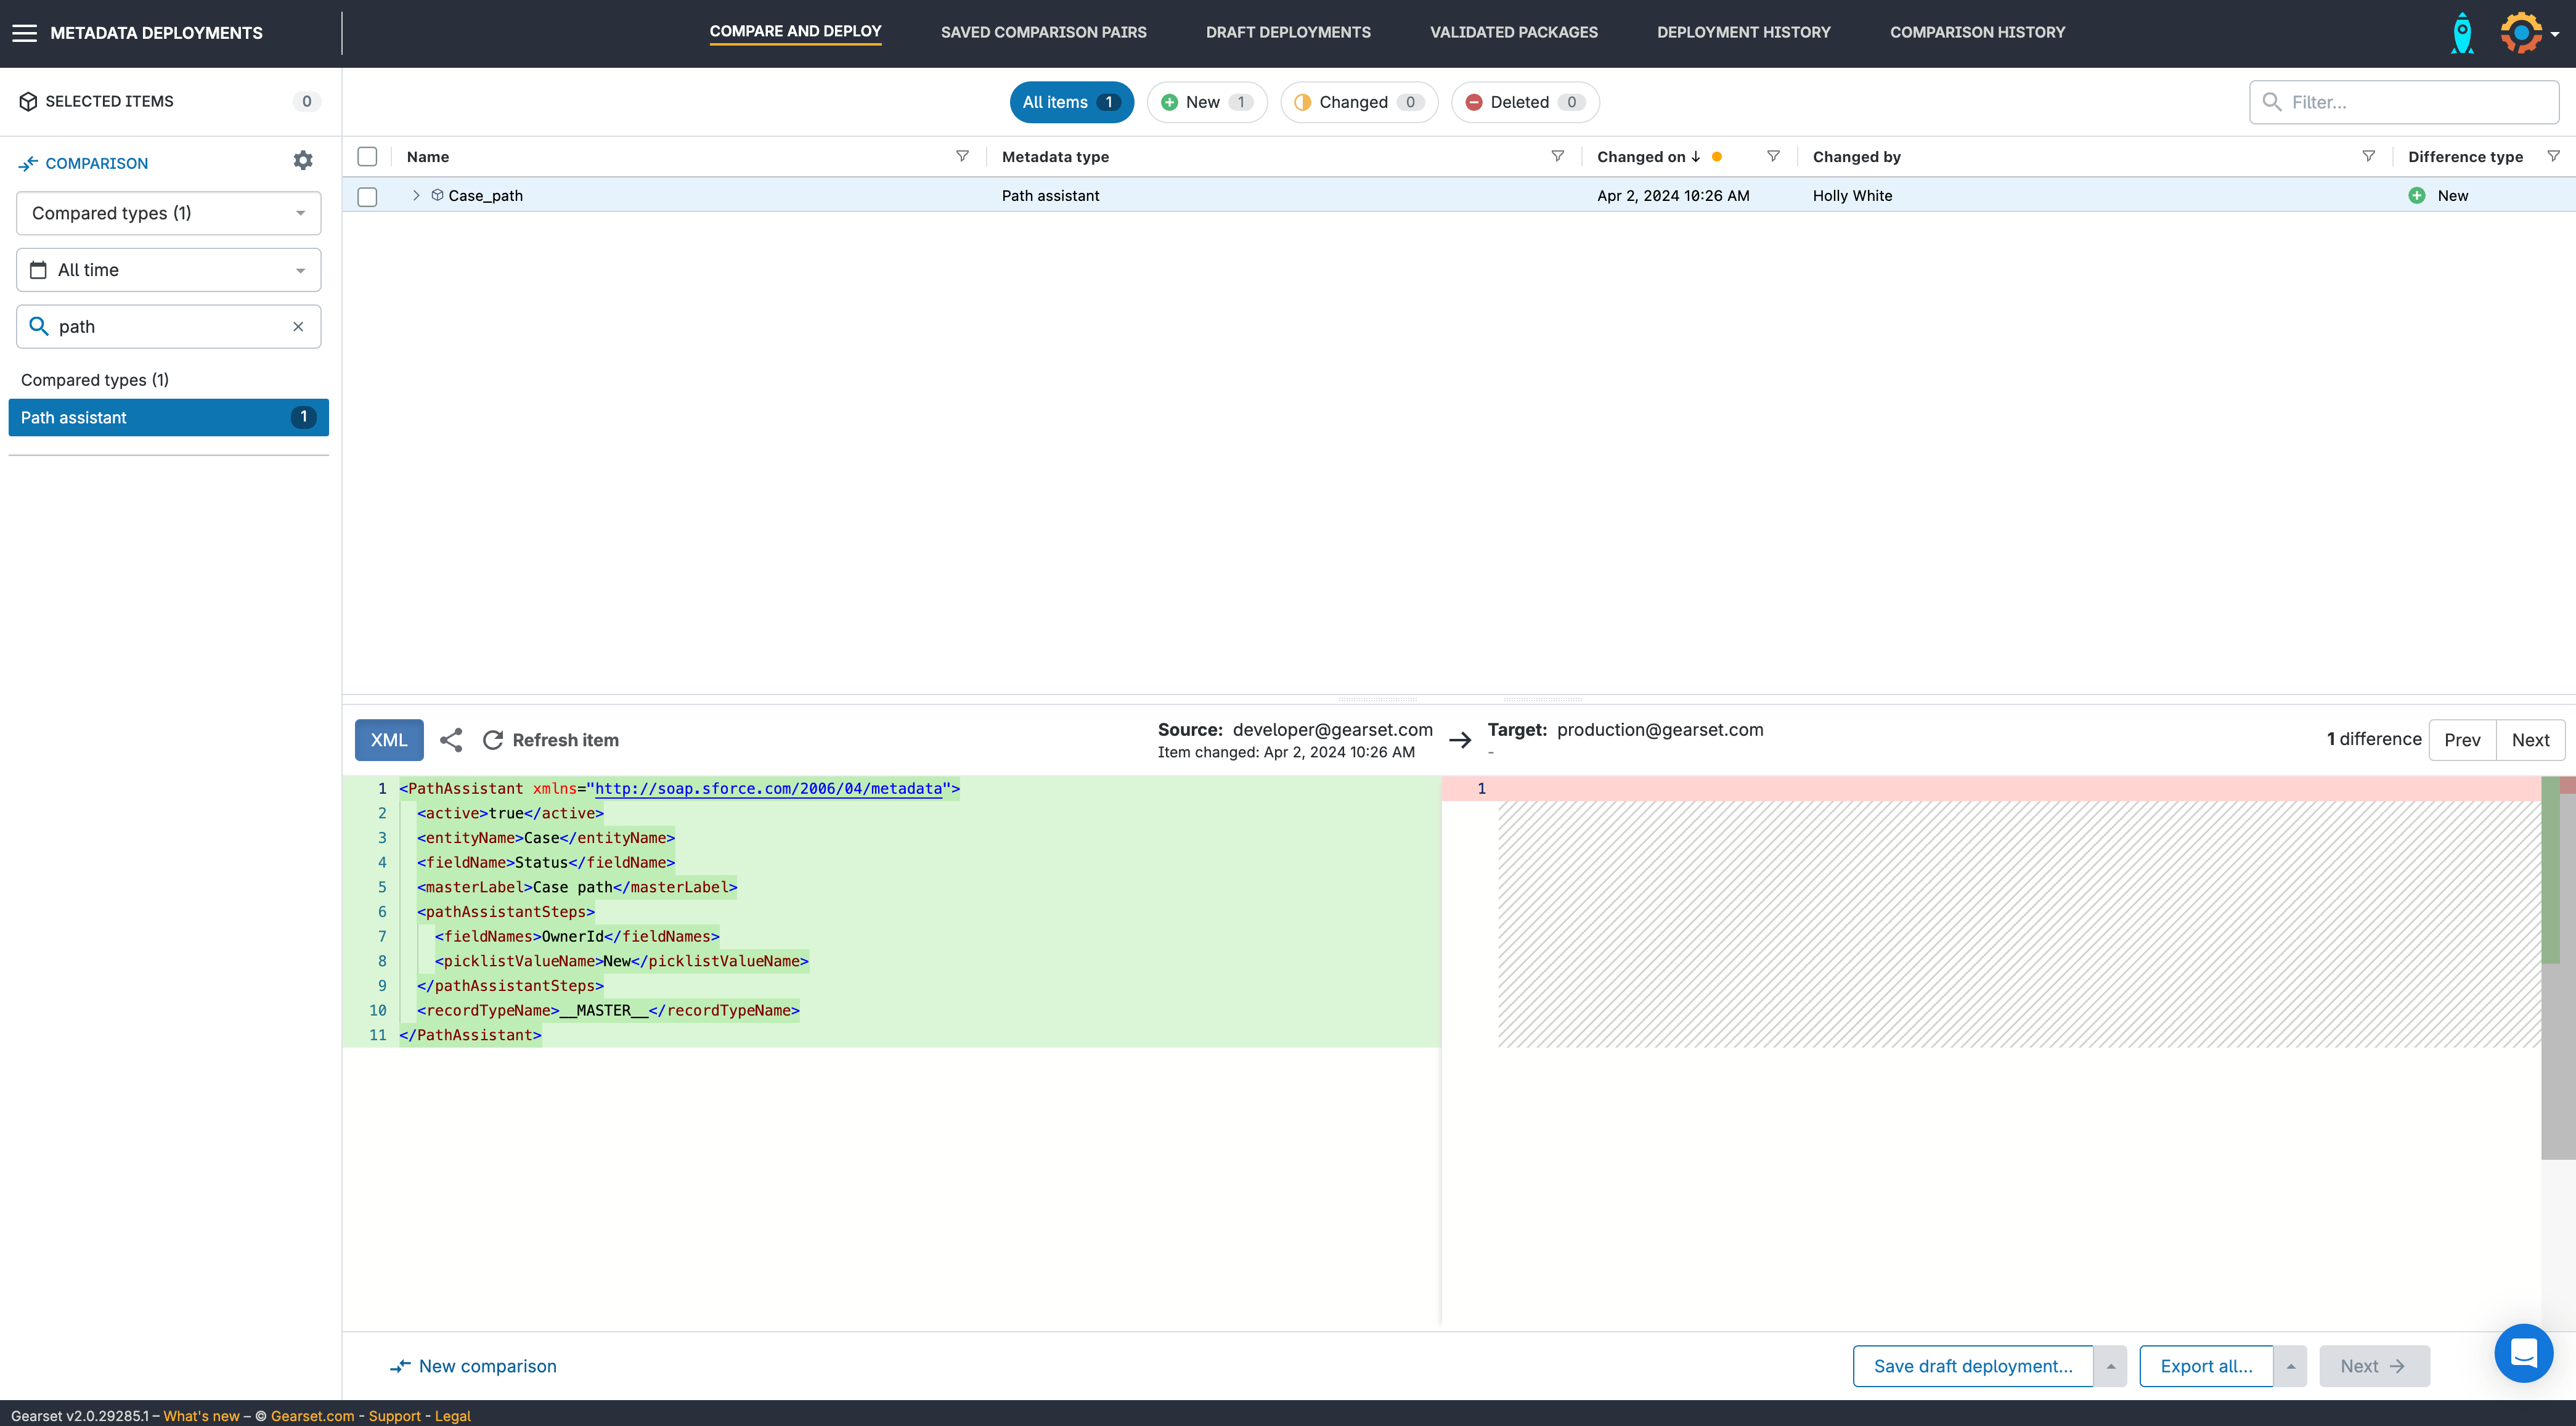
Task: Open Saved Comparison Pairs tab
Action: (1043, 32)
